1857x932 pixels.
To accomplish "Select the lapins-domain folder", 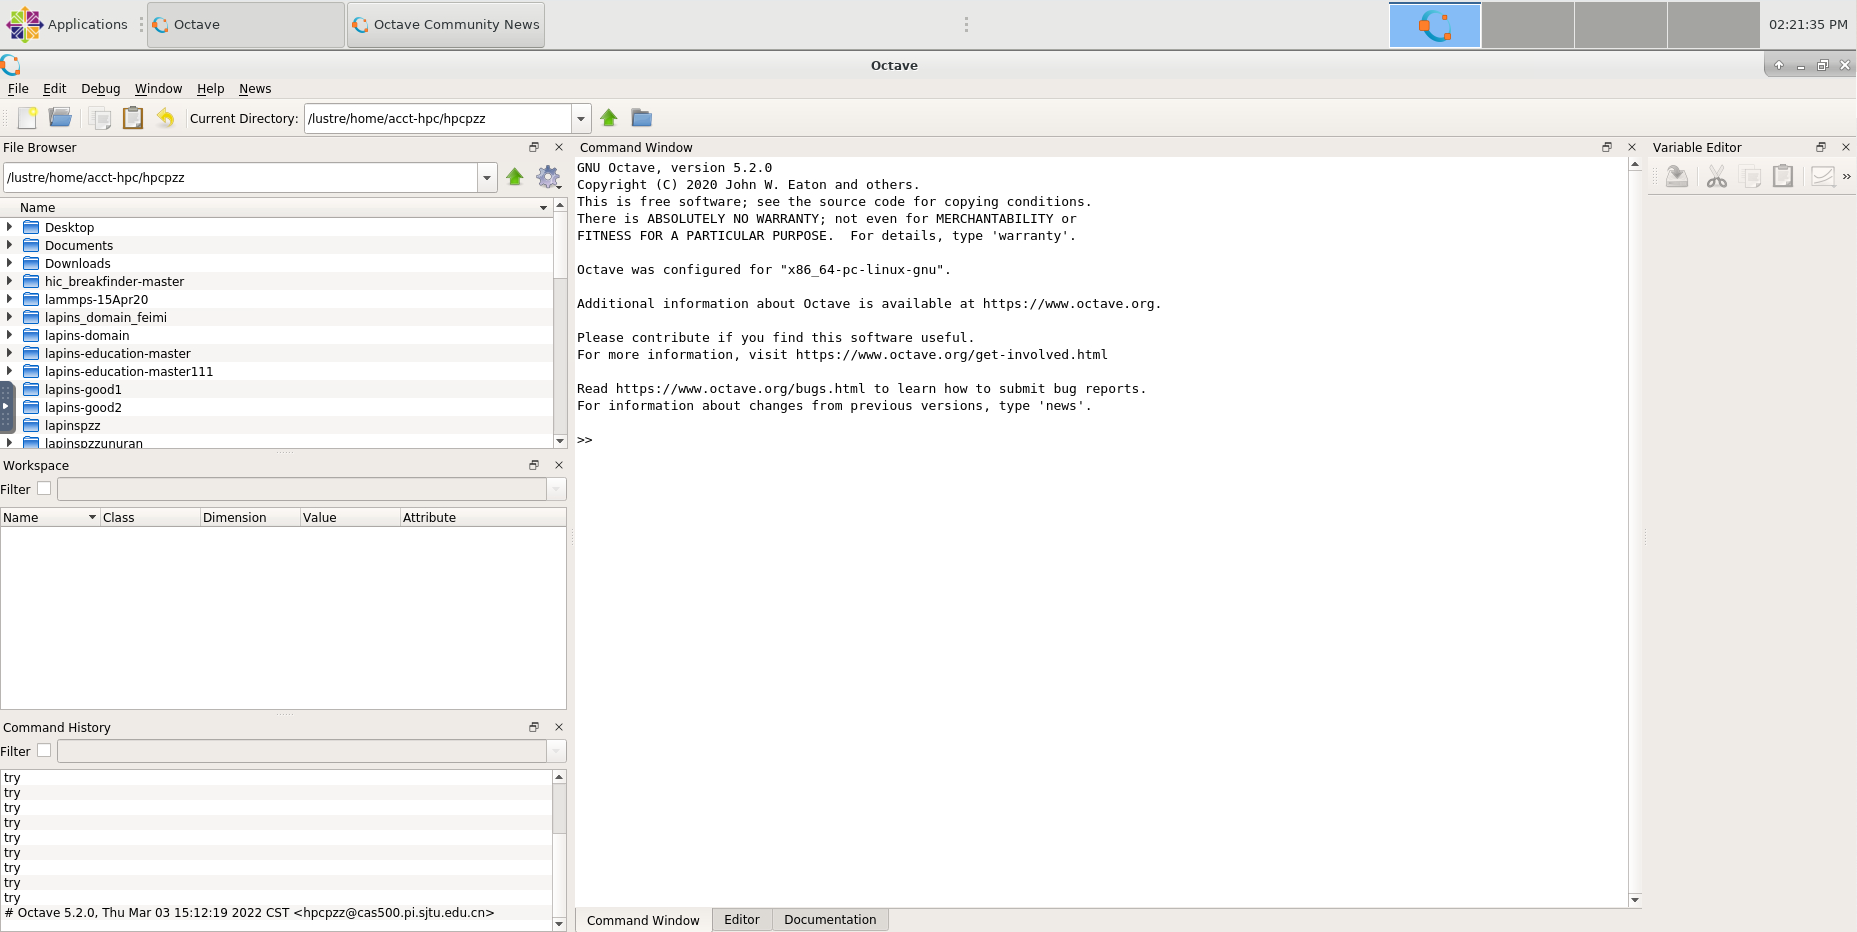I will click(x=87, y=335).
